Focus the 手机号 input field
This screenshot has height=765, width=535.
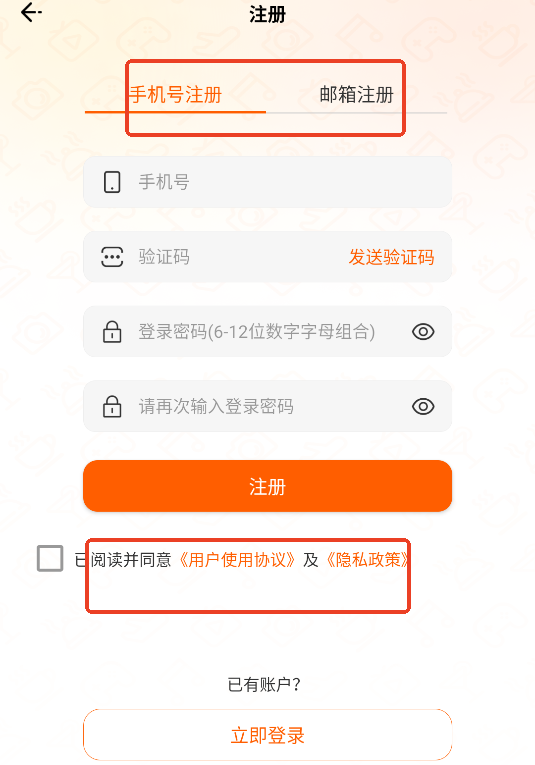[x=267, y=182]
